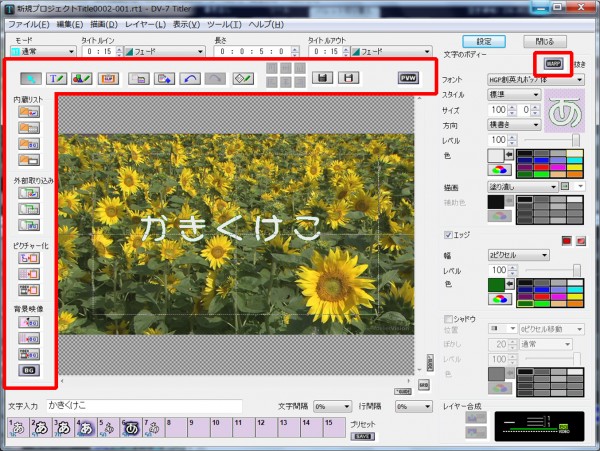Viewport: 600px width, 451px height.
Task: Click the PVW preview button
Action: click(408, 77)
